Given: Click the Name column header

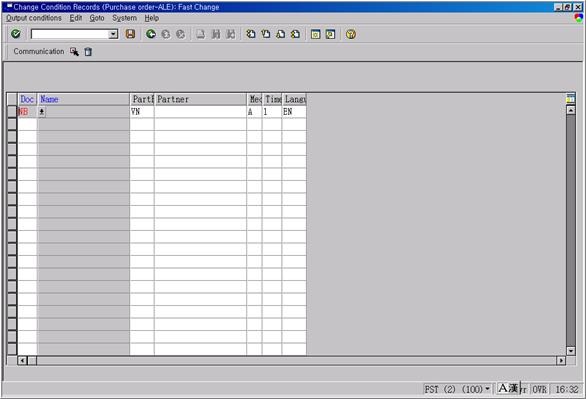Looking at the screenshot, I should [x=83, y=99].
